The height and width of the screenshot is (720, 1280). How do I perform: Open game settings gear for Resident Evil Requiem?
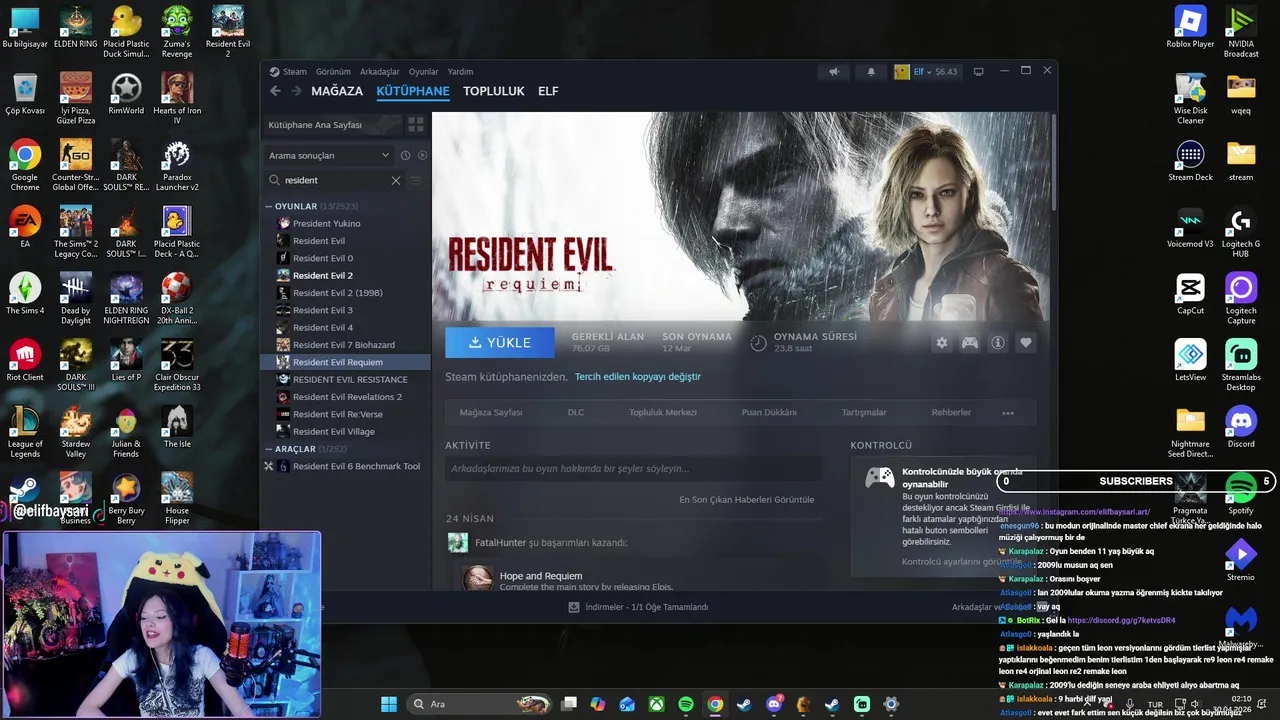pyautogui.click(x=941, y=343)
